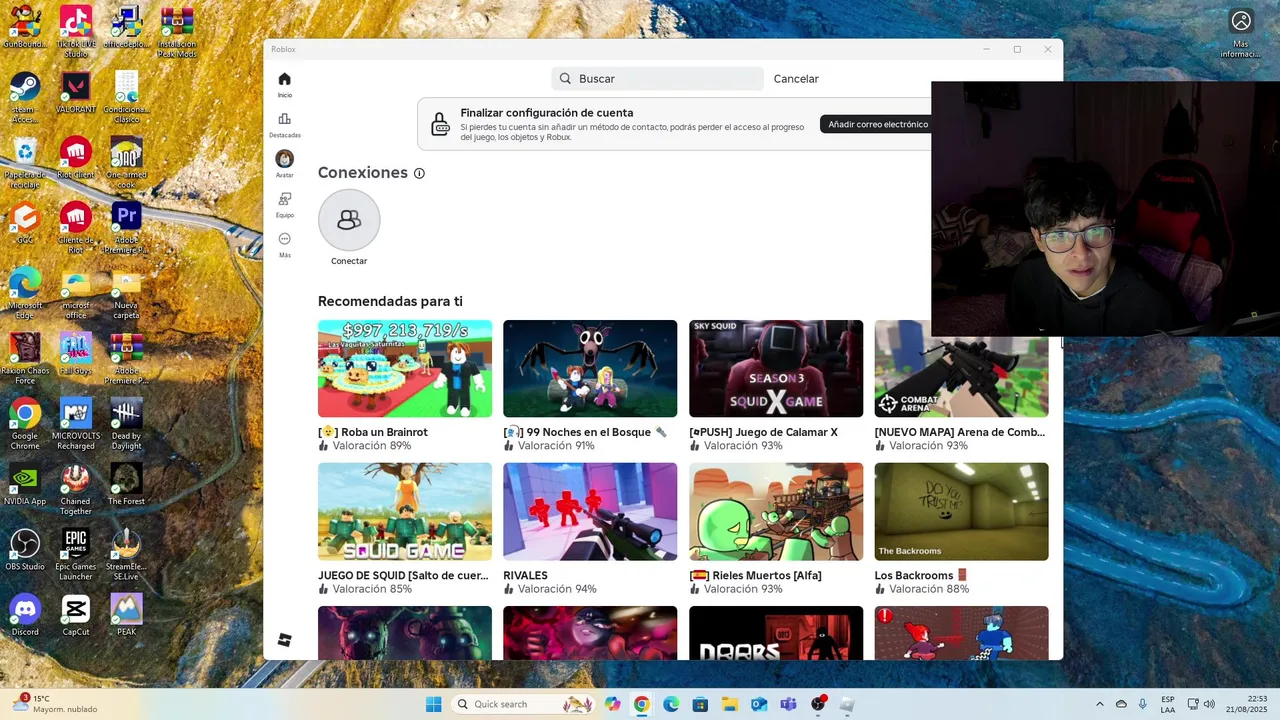The width and height of the screenshot is (1280, 720).
Task: Open the Avatar page in Roblox sidebar
Action: pyautogui.click(x=285, y=164)
